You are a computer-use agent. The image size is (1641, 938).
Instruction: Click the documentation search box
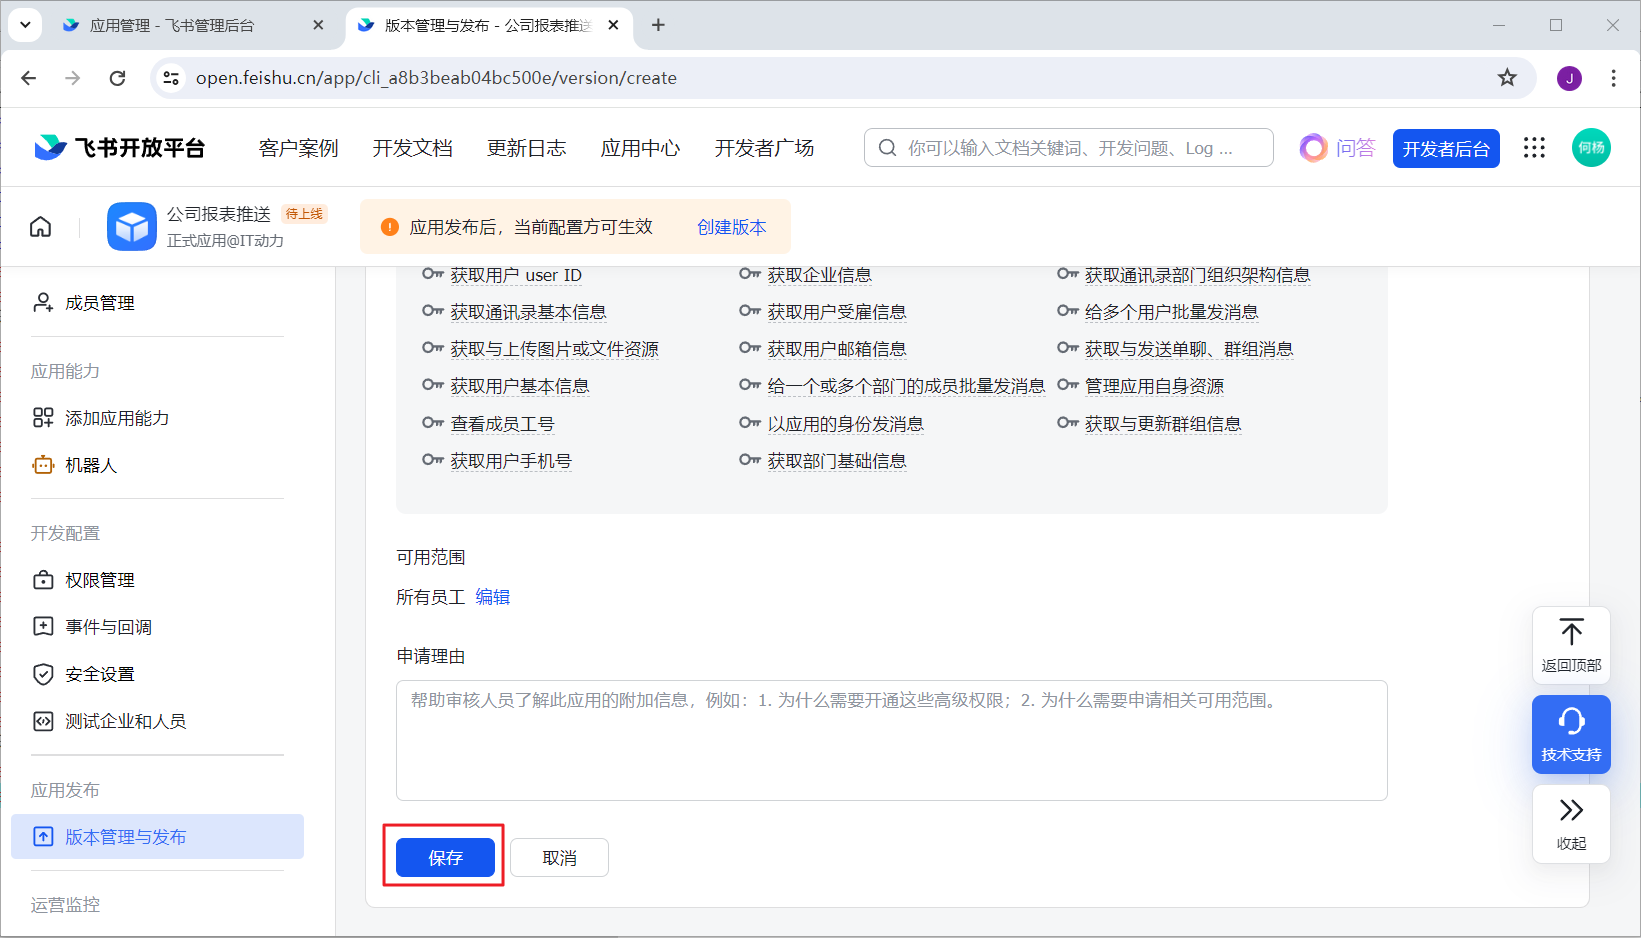pos(1068,148)
